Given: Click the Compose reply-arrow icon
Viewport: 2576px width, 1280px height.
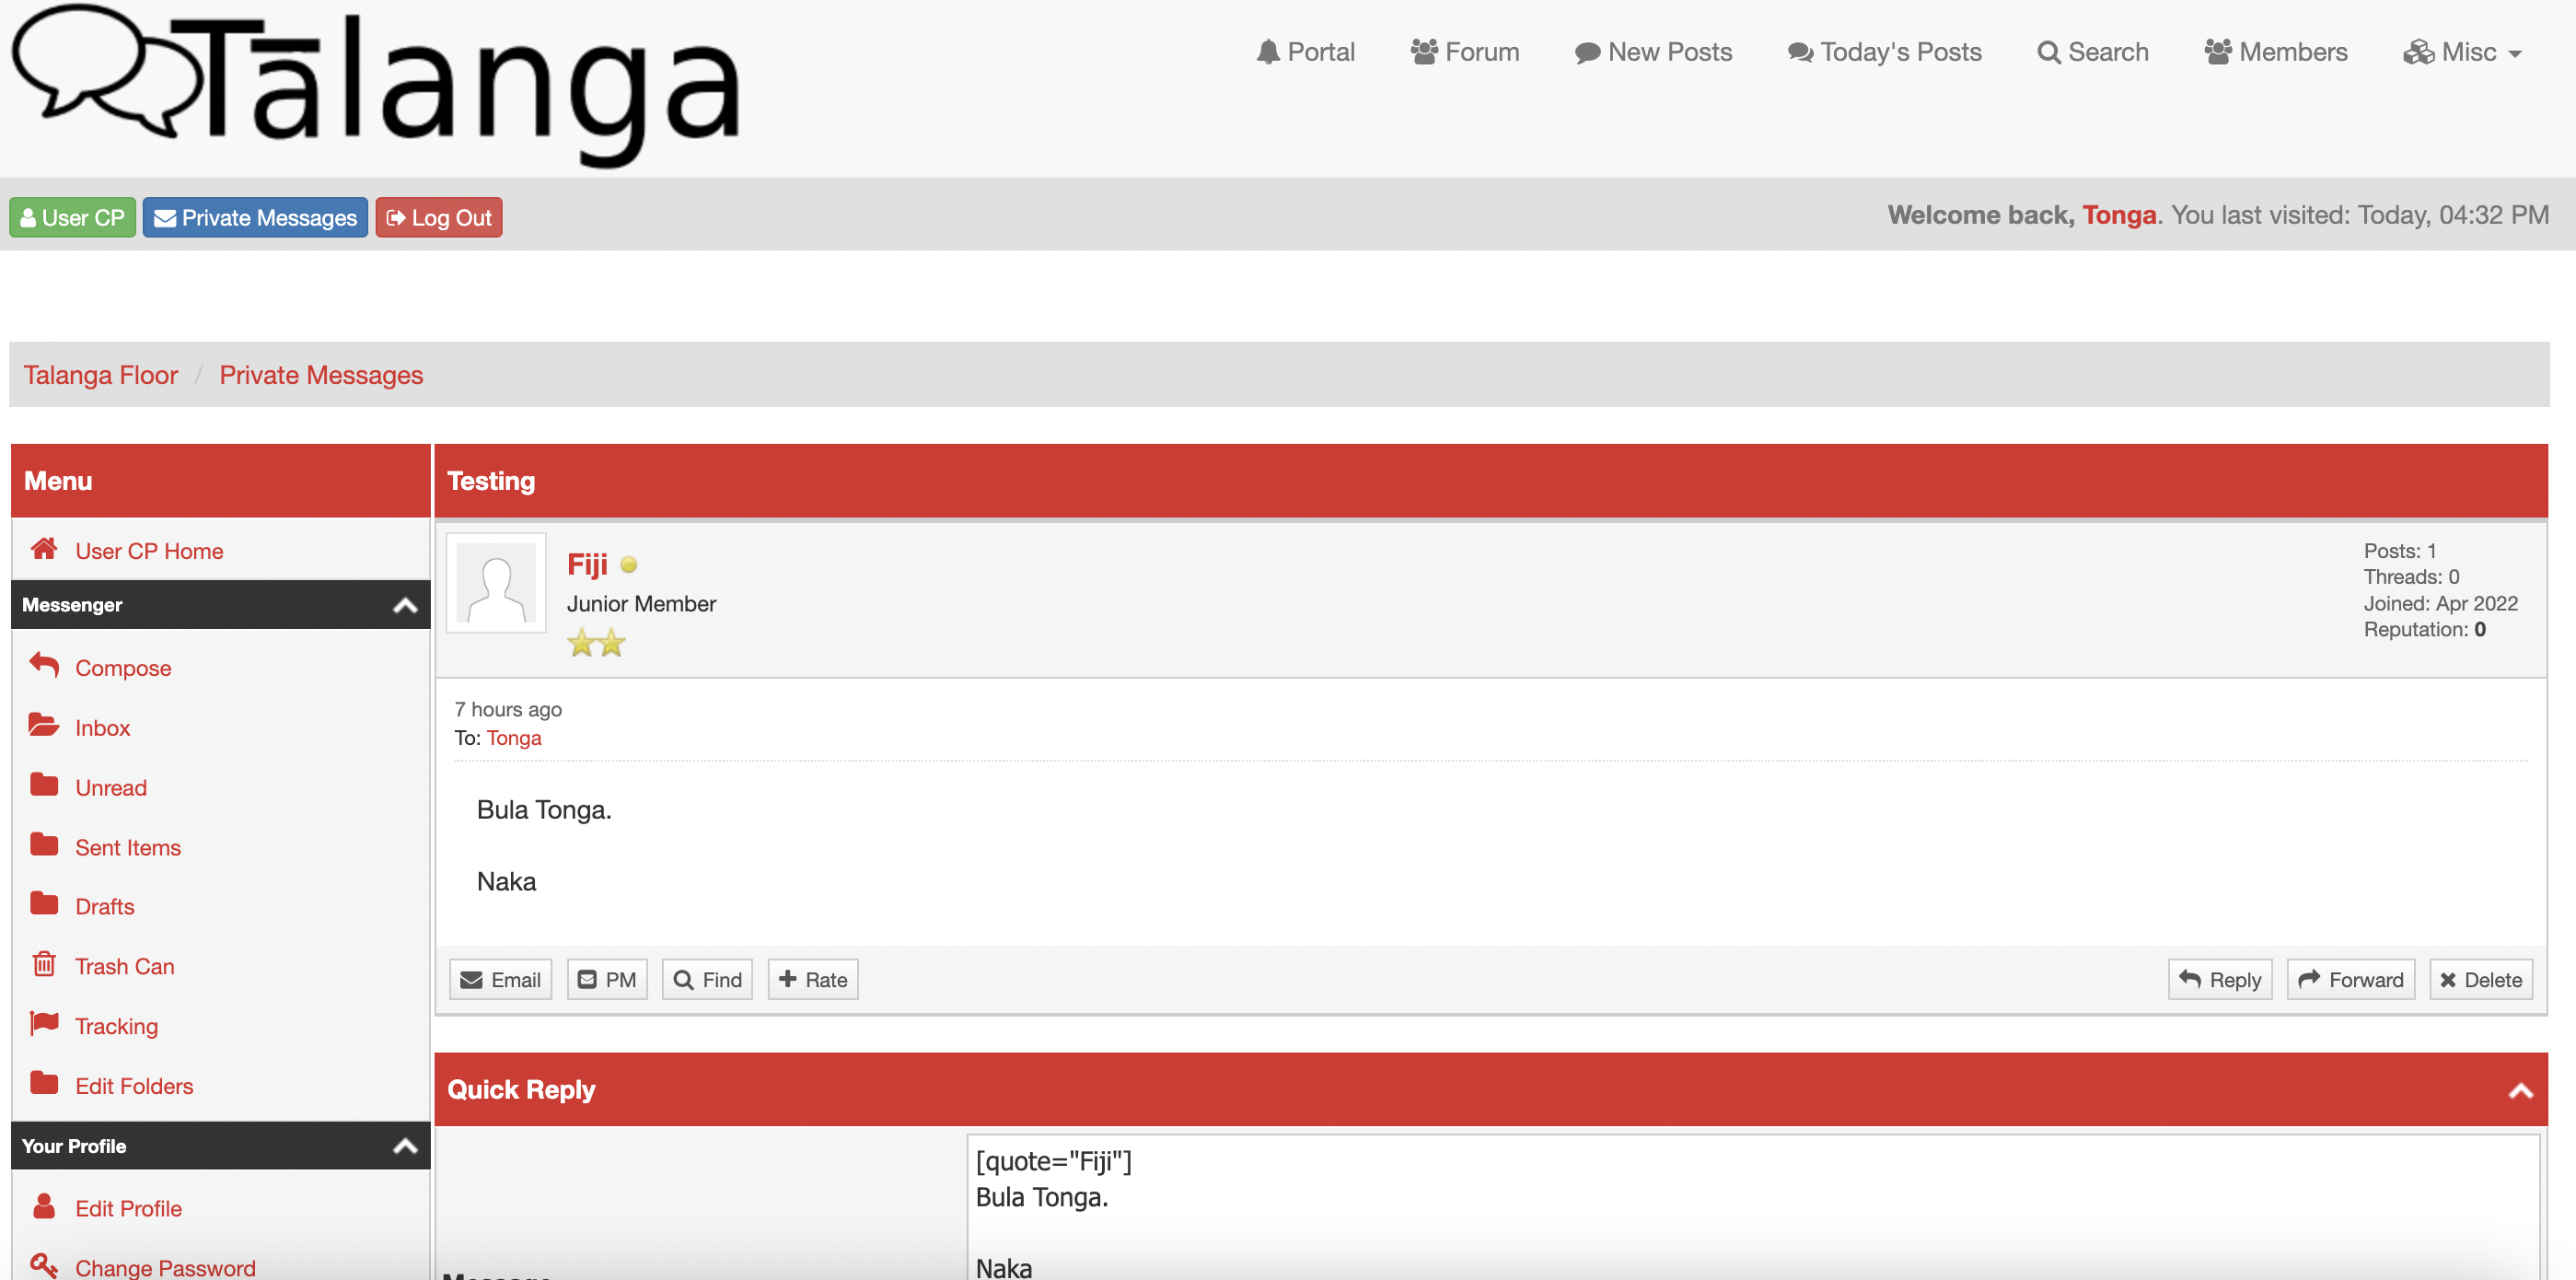Looking at the screenshot, I should pyautogui.click(x=44, y=665).
